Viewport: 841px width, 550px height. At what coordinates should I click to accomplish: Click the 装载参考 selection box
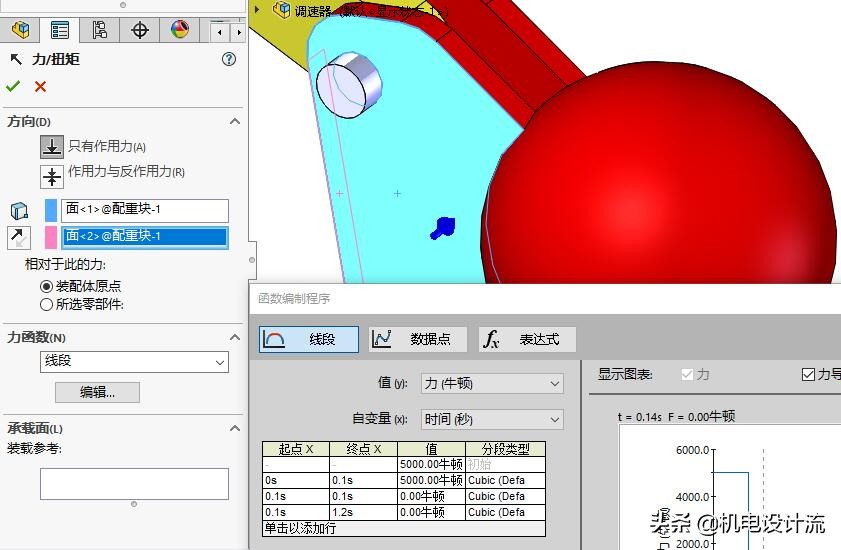134,483
